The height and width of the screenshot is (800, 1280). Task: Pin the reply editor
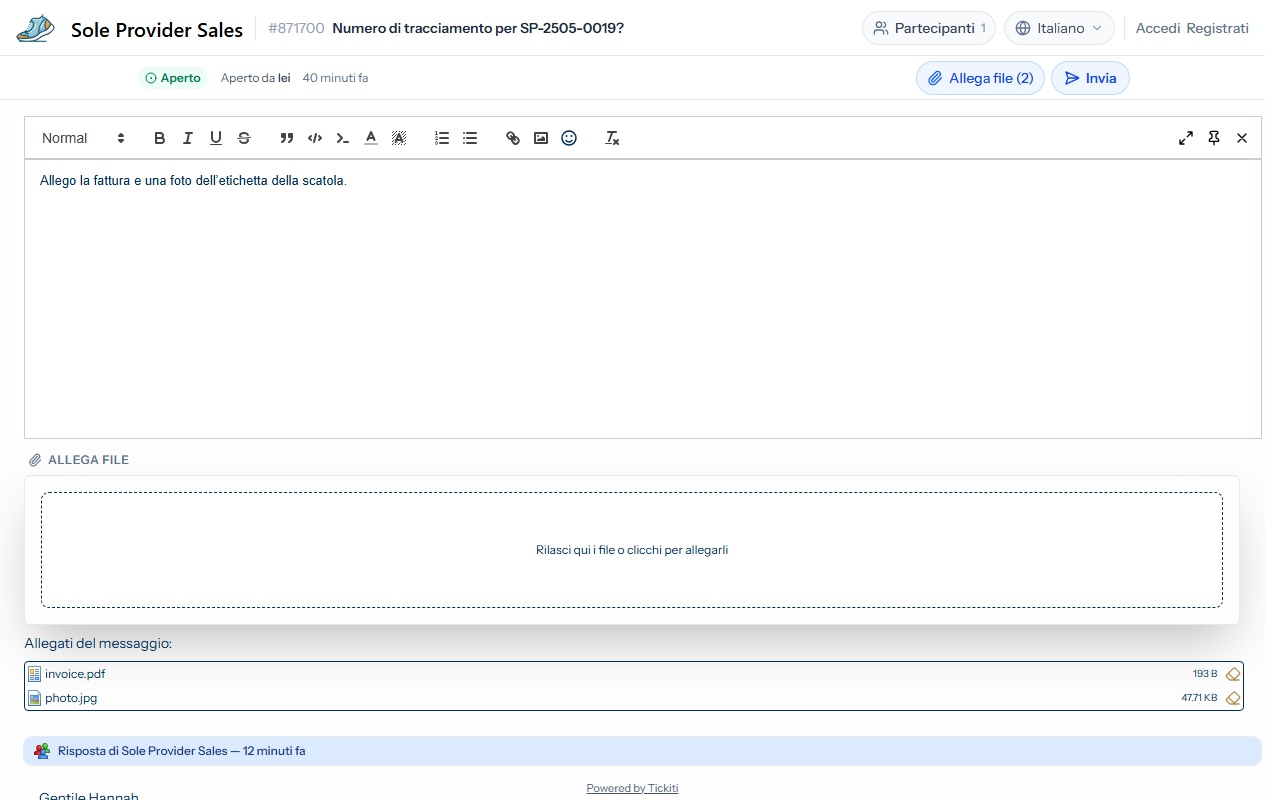1214,138
